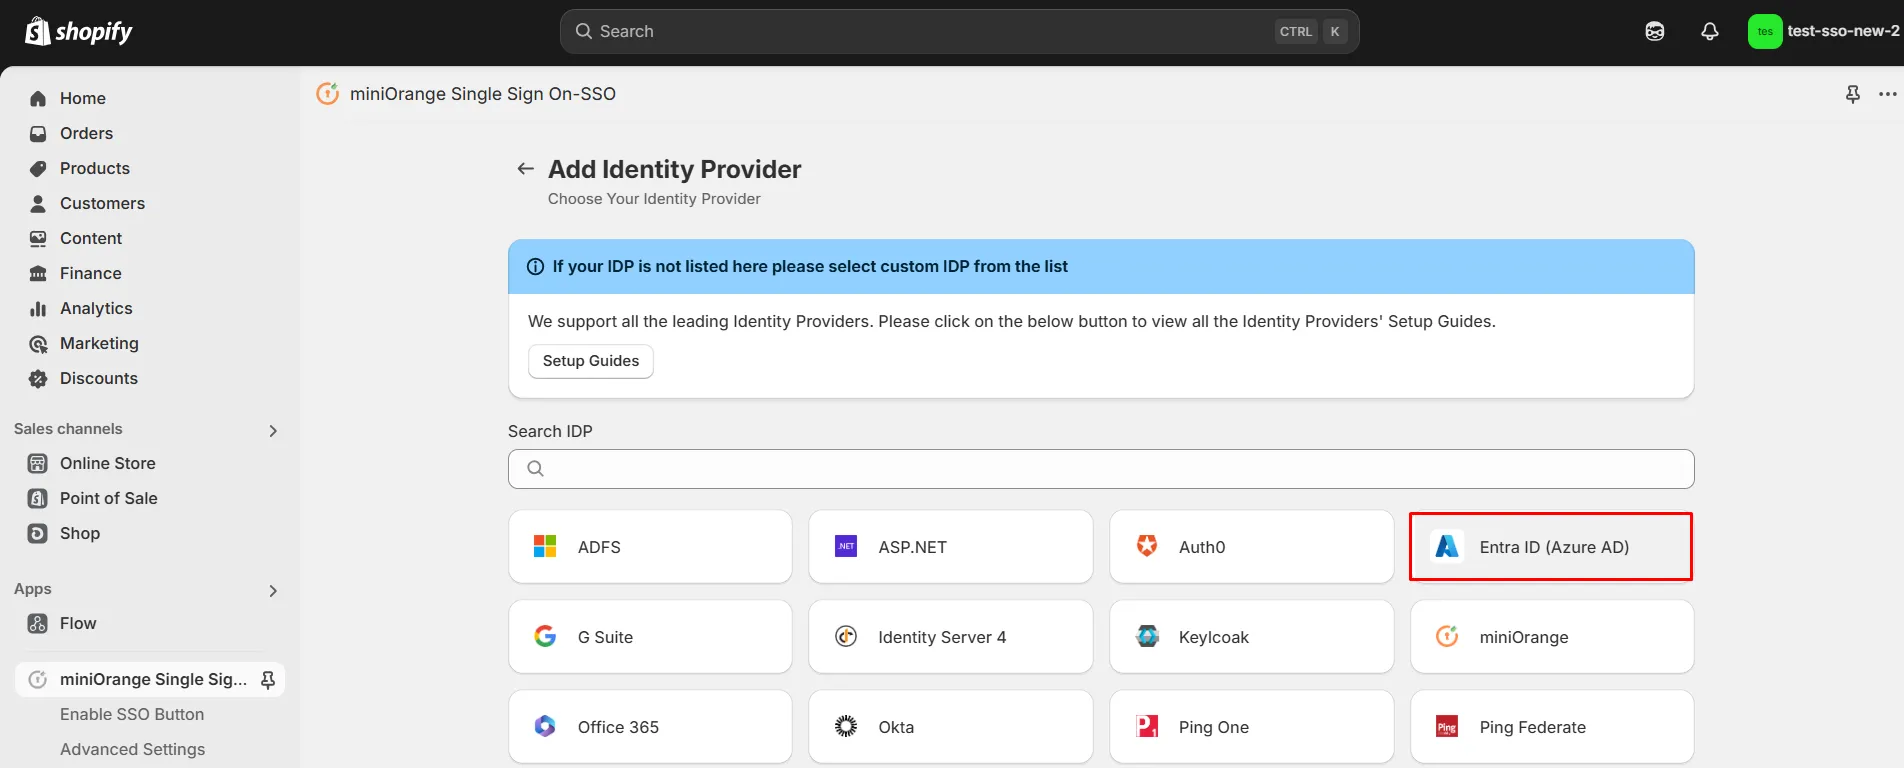Click the Analytics bar chart icon
The width and height of the screenshot is (1904, 768).
[x=38, y=308]
